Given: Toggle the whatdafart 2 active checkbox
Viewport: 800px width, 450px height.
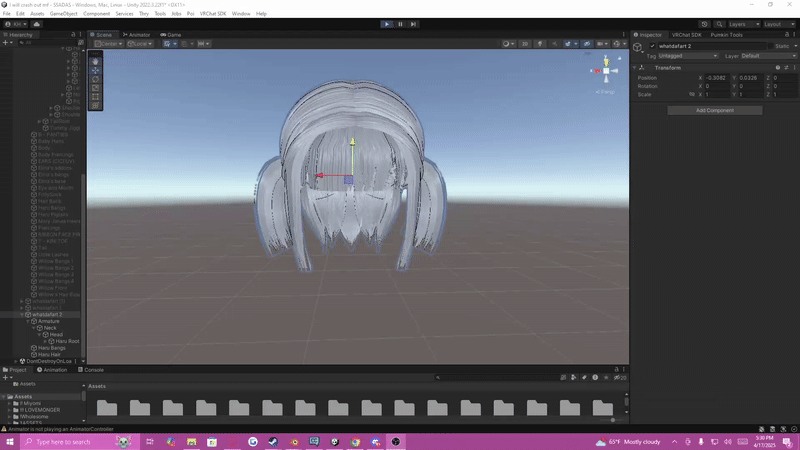Looking at the screenshot, I should point(653,46).
